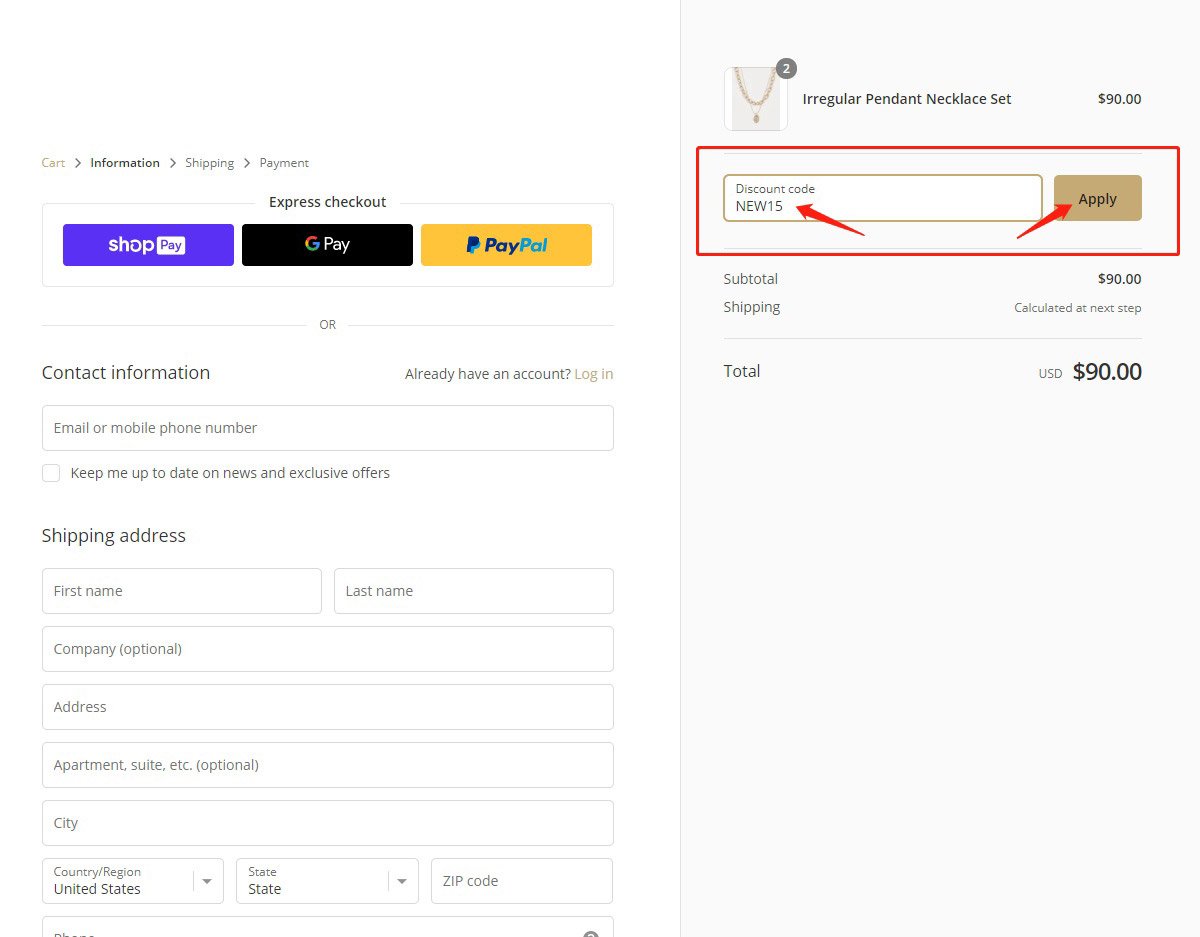Click into the ZIP code field
1200x937 pixels.
click(521, 881)
